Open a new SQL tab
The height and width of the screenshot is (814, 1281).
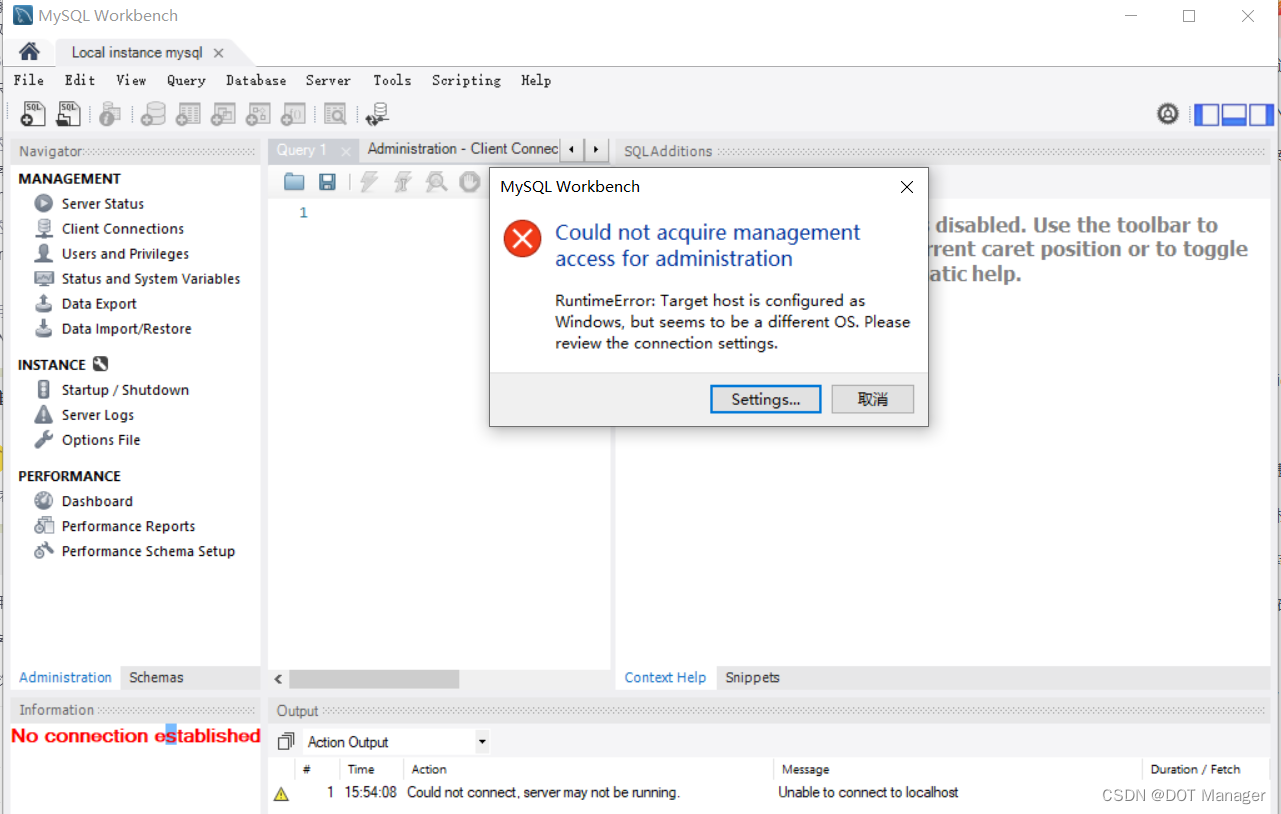coord(33,114)
